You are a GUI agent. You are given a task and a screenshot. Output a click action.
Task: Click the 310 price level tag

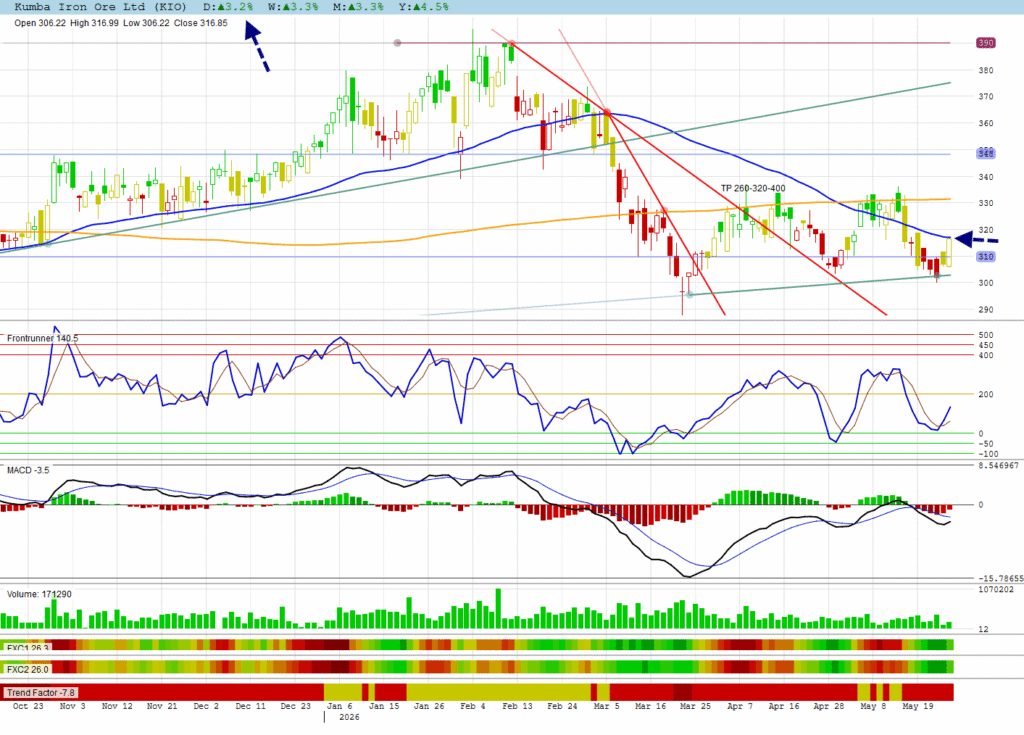(x=985, y=257)
